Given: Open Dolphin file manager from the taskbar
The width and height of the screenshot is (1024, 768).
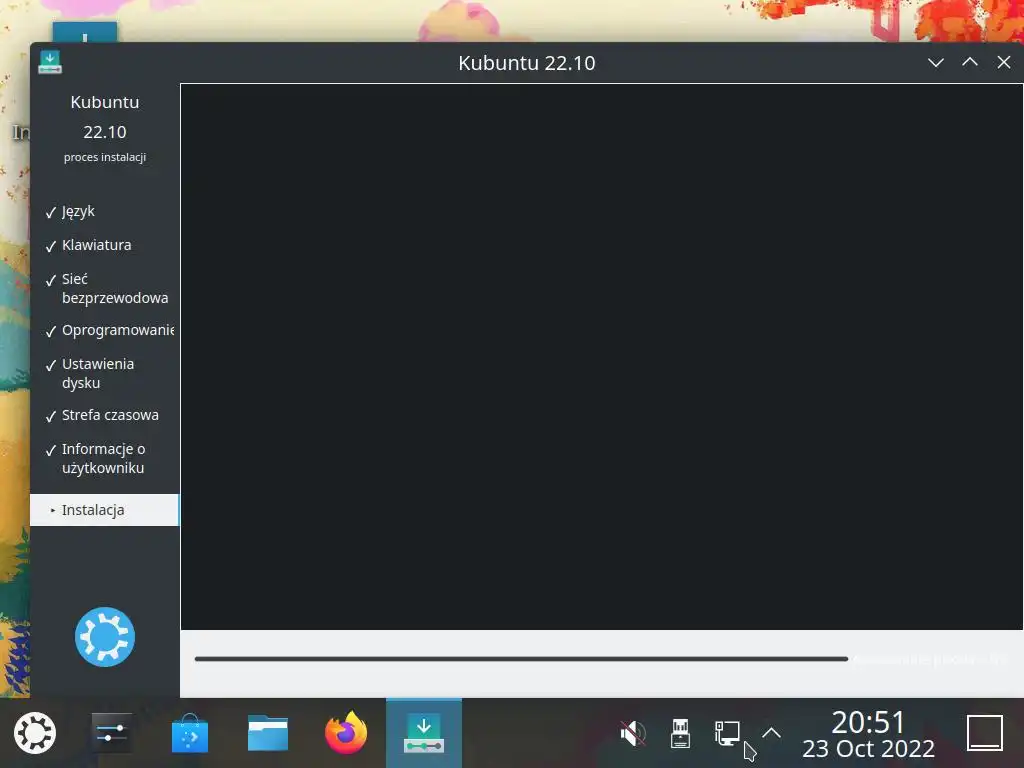Looking at the screenshot, I should [x=268, y=733].
